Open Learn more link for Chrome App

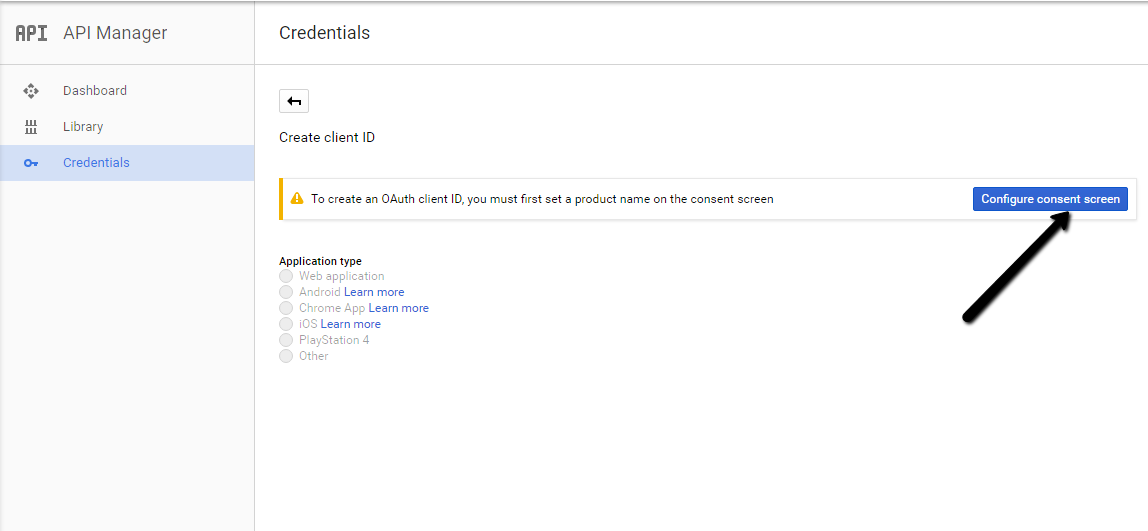pos(398,308)
